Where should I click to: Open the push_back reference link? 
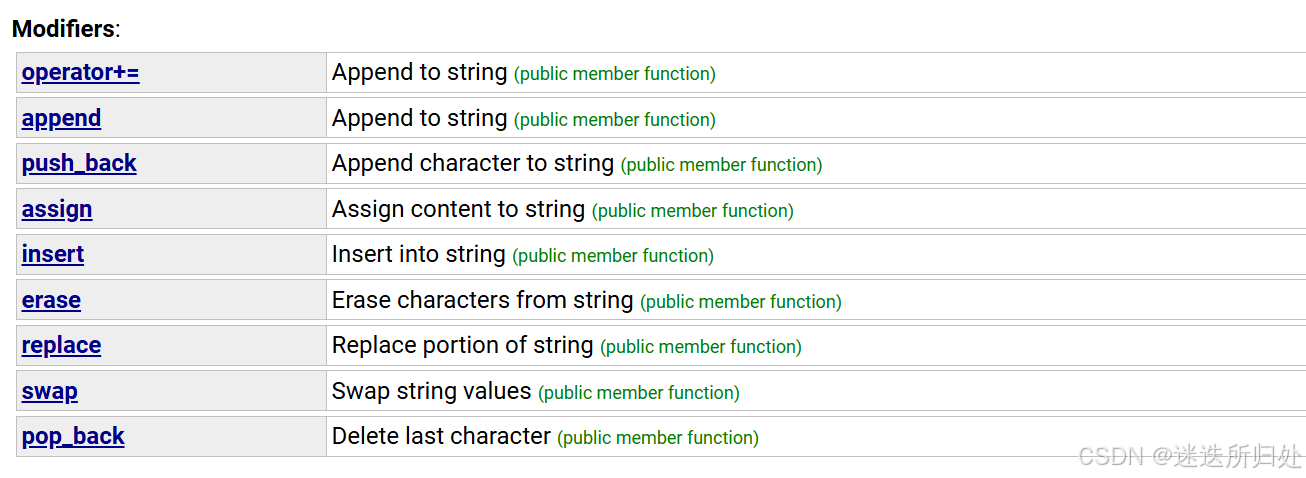click(79, 164)
